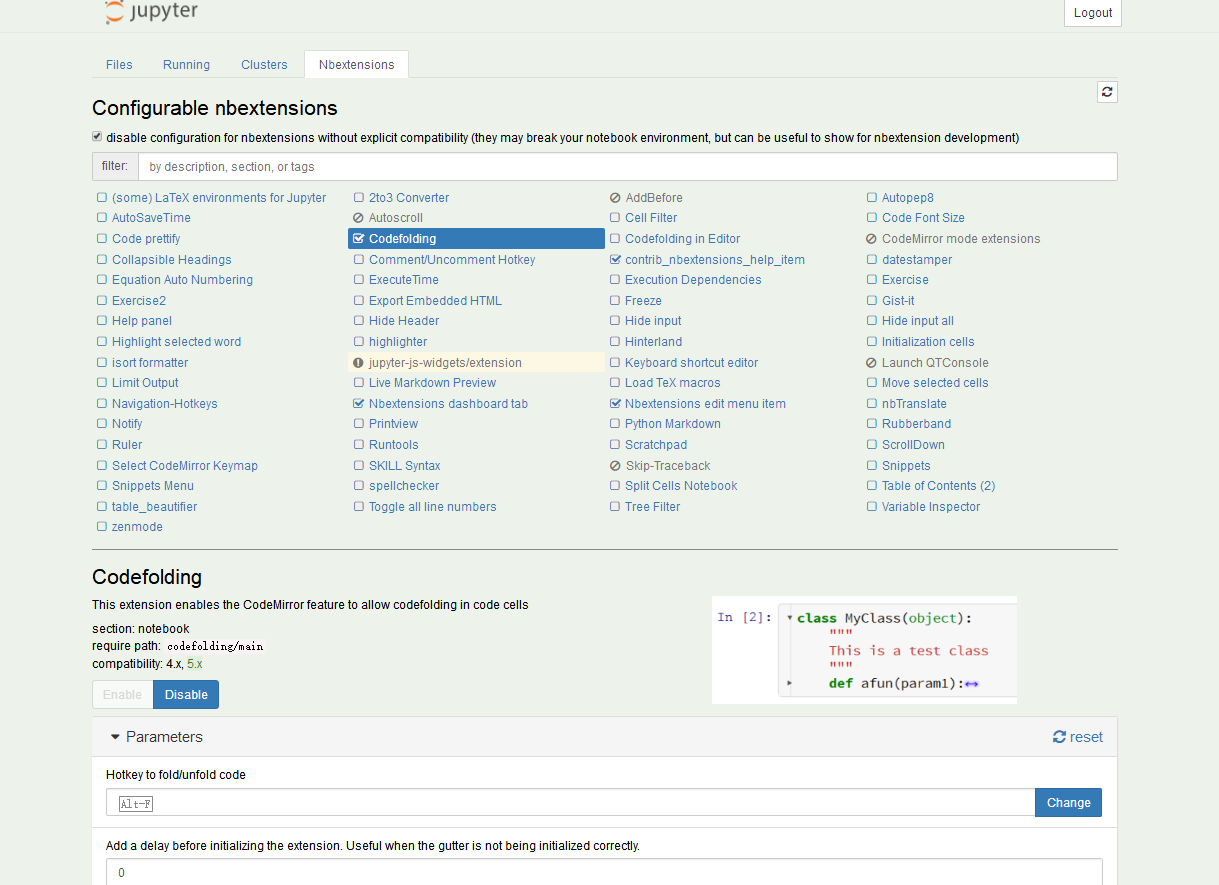Open the Files tab
This screenshot has height=885, width=1219.
click(119, 65)
